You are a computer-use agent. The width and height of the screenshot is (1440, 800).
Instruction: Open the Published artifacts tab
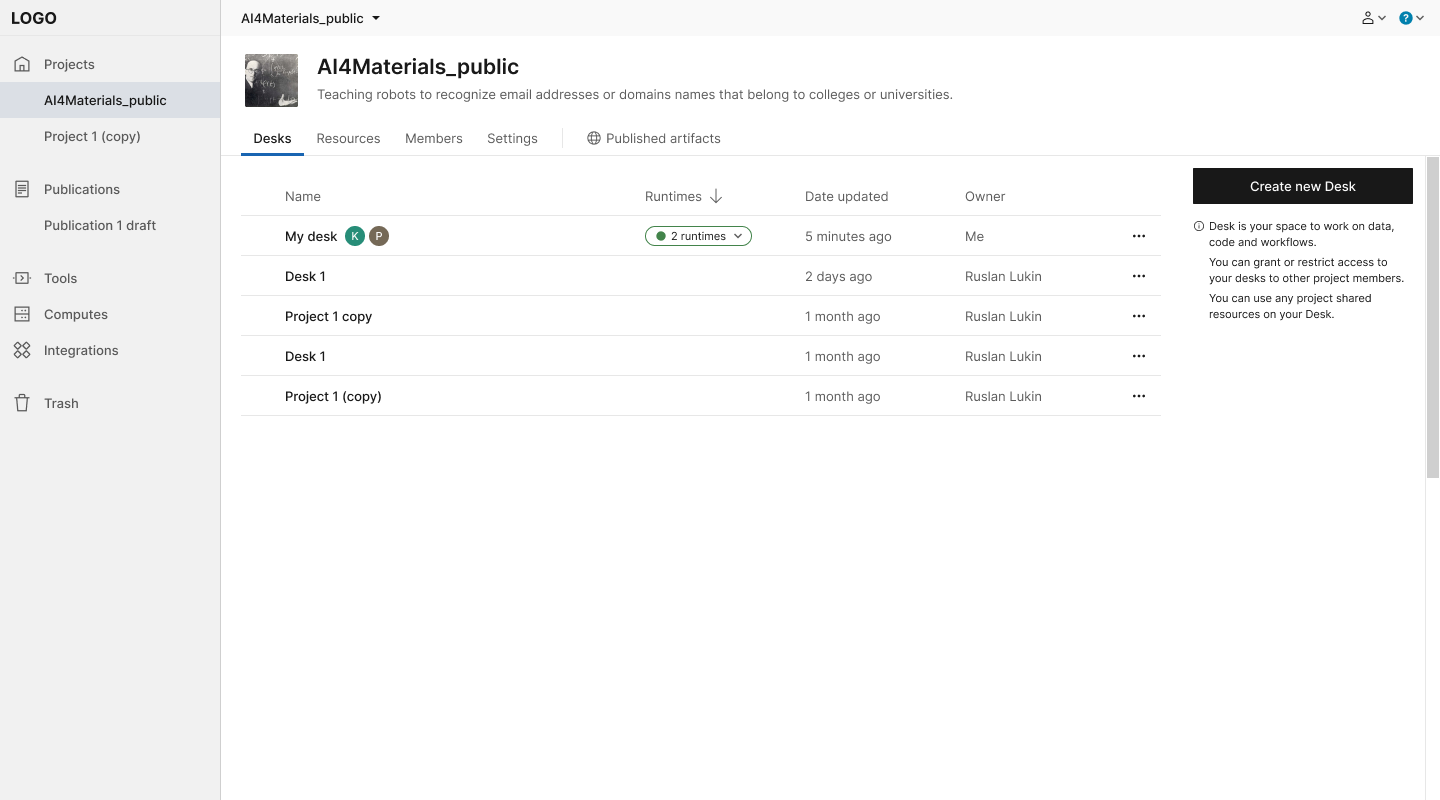pyautogui.click(x=653, y=138)
